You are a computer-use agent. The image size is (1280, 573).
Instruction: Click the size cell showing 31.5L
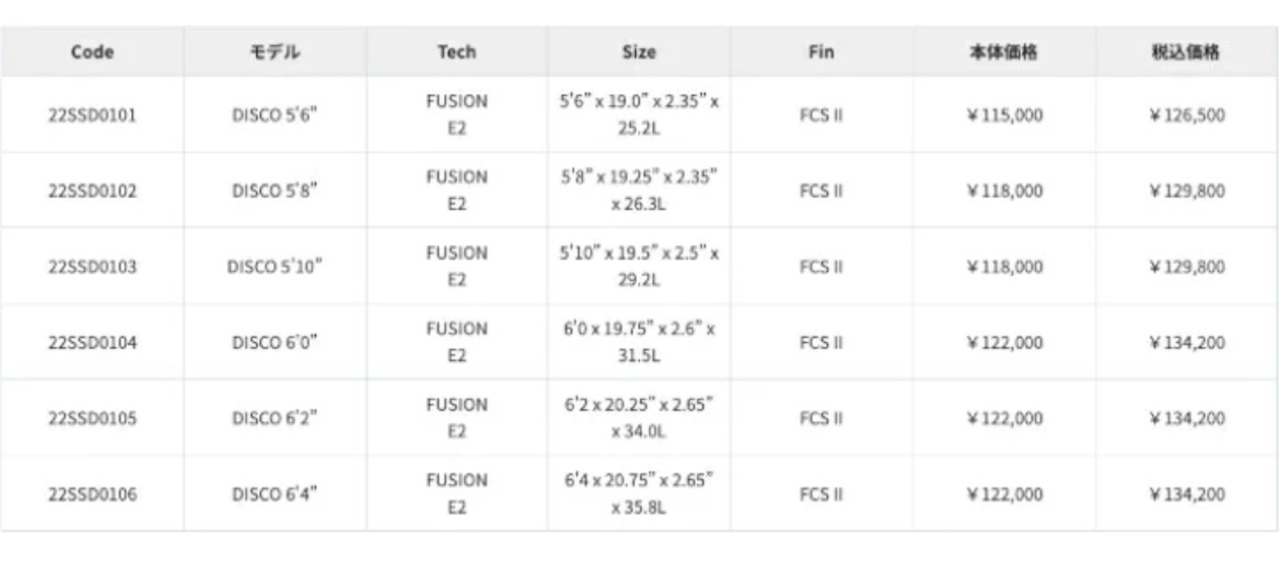[x=639, y=343]
